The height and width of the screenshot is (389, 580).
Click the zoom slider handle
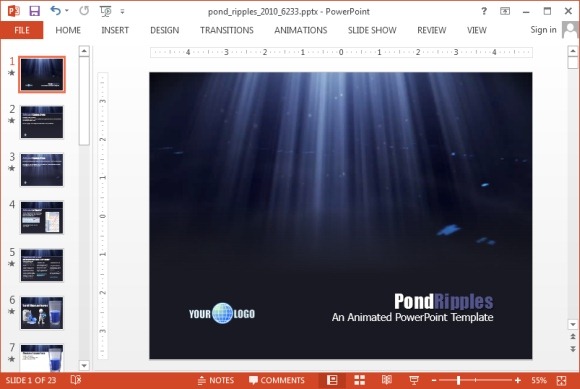click(x=458, y=380)
